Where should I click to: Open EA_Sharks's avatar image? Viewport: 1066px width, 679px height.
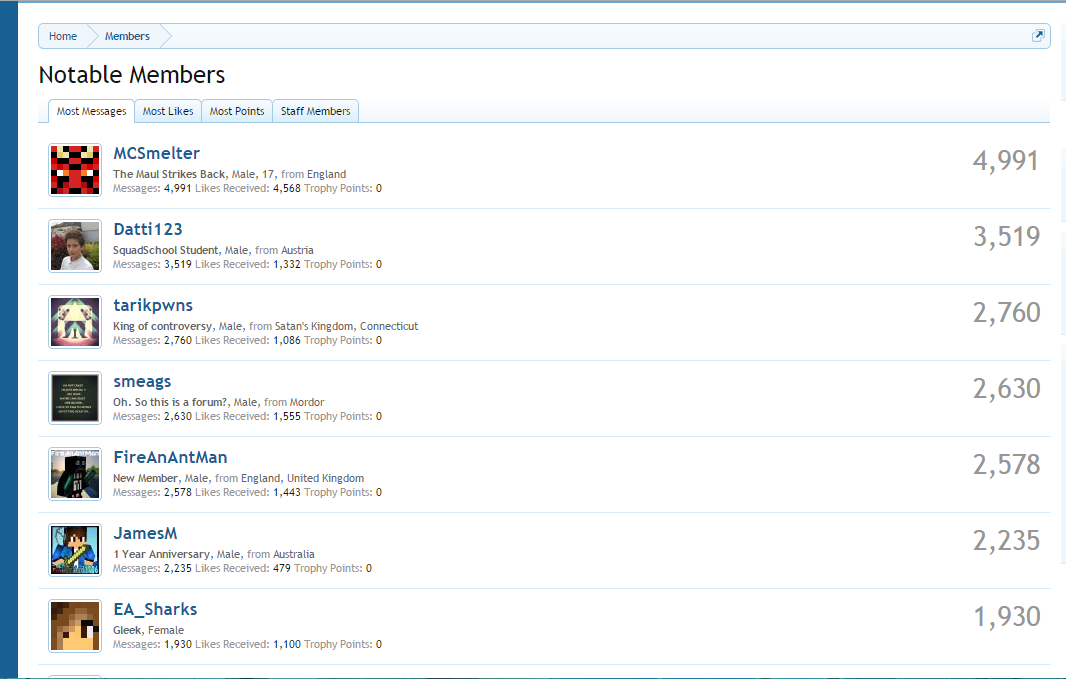pyautogui.click(x=75, y=626)
